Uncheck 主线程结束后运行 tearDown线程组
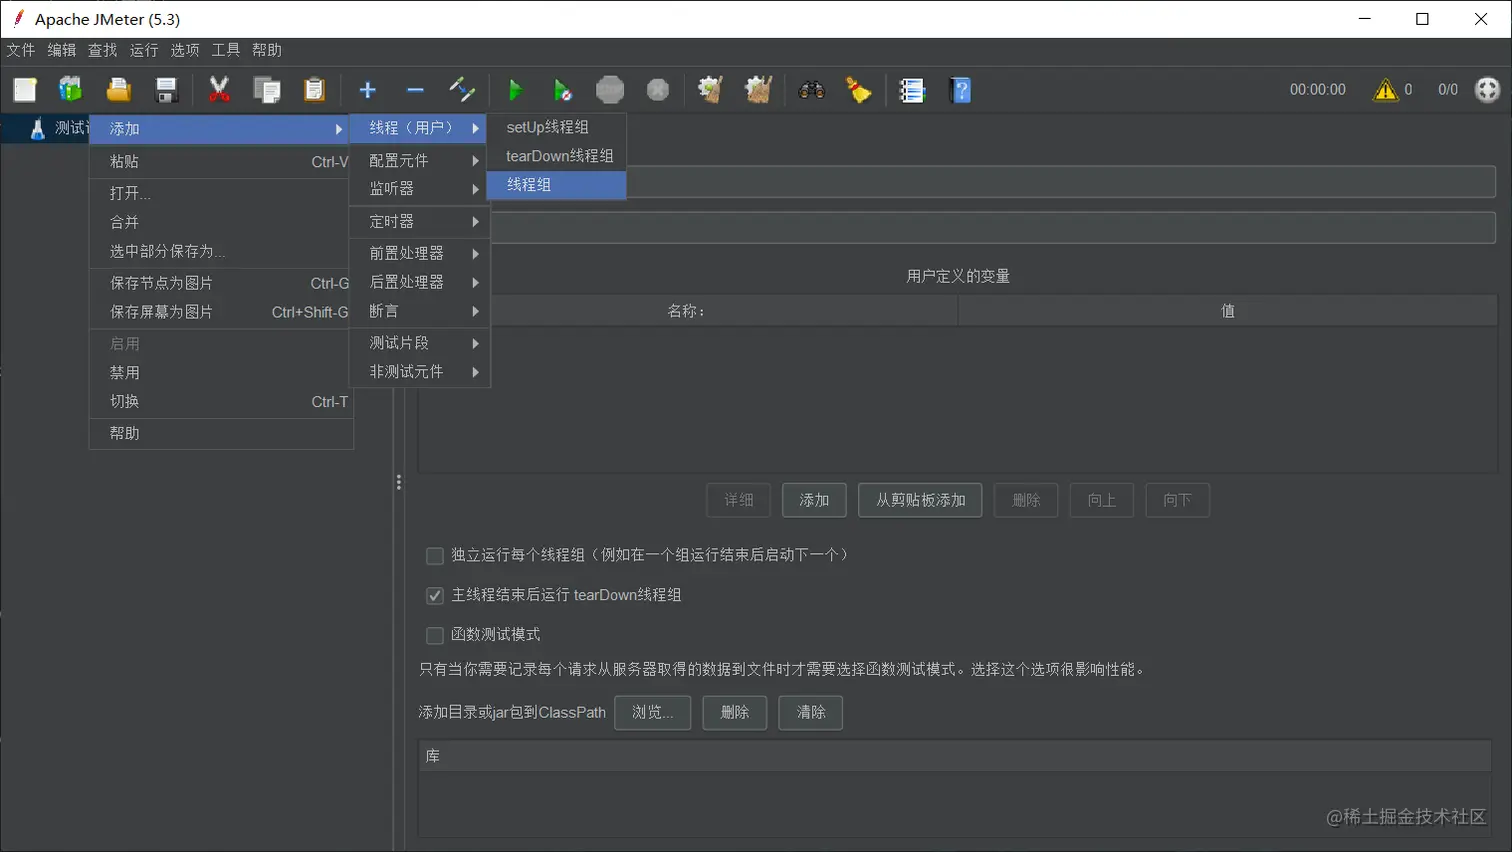The image size is (1512, 852). 435,596
